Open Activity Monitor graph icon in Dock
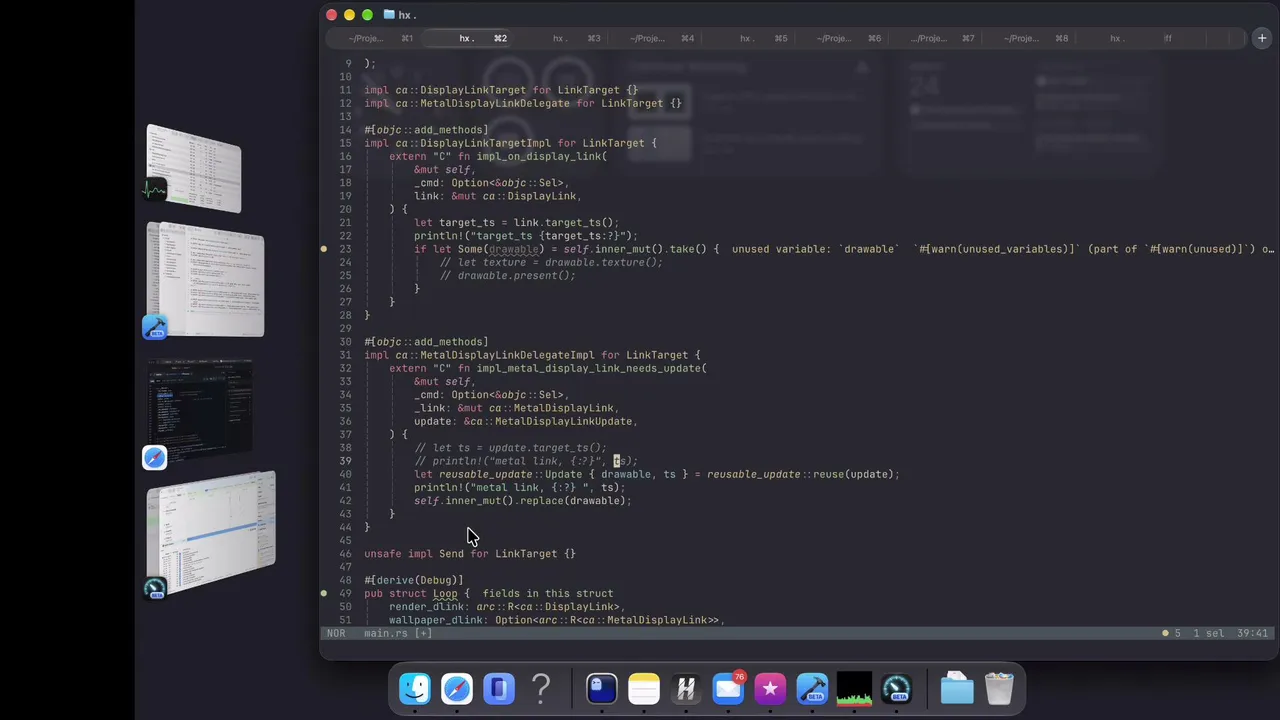Screen dimensions: 1280x720 [x=854, y=689]
